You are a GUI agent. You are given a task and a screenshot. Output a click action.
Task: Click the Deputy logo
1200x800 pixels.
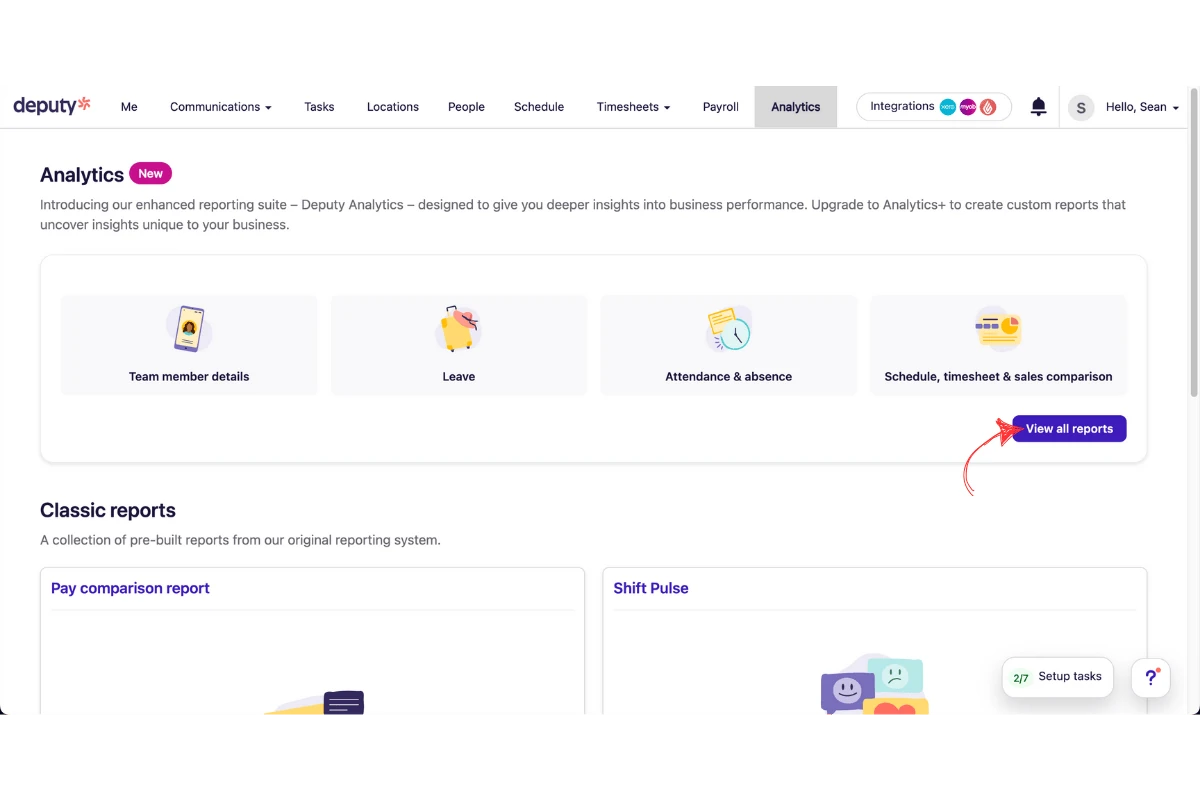click(52, 105)
